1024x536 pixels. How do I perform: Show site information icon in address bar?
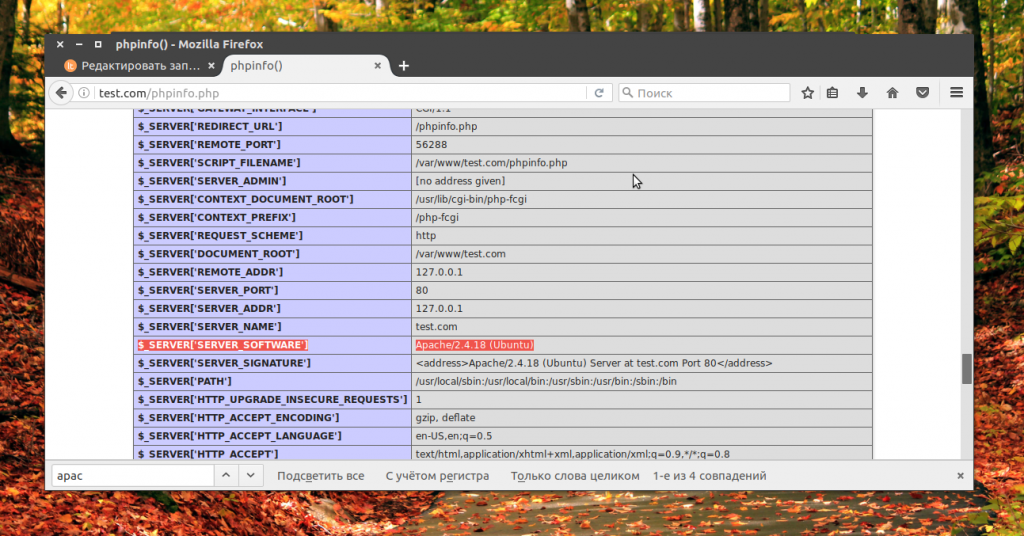coord(86,93)
